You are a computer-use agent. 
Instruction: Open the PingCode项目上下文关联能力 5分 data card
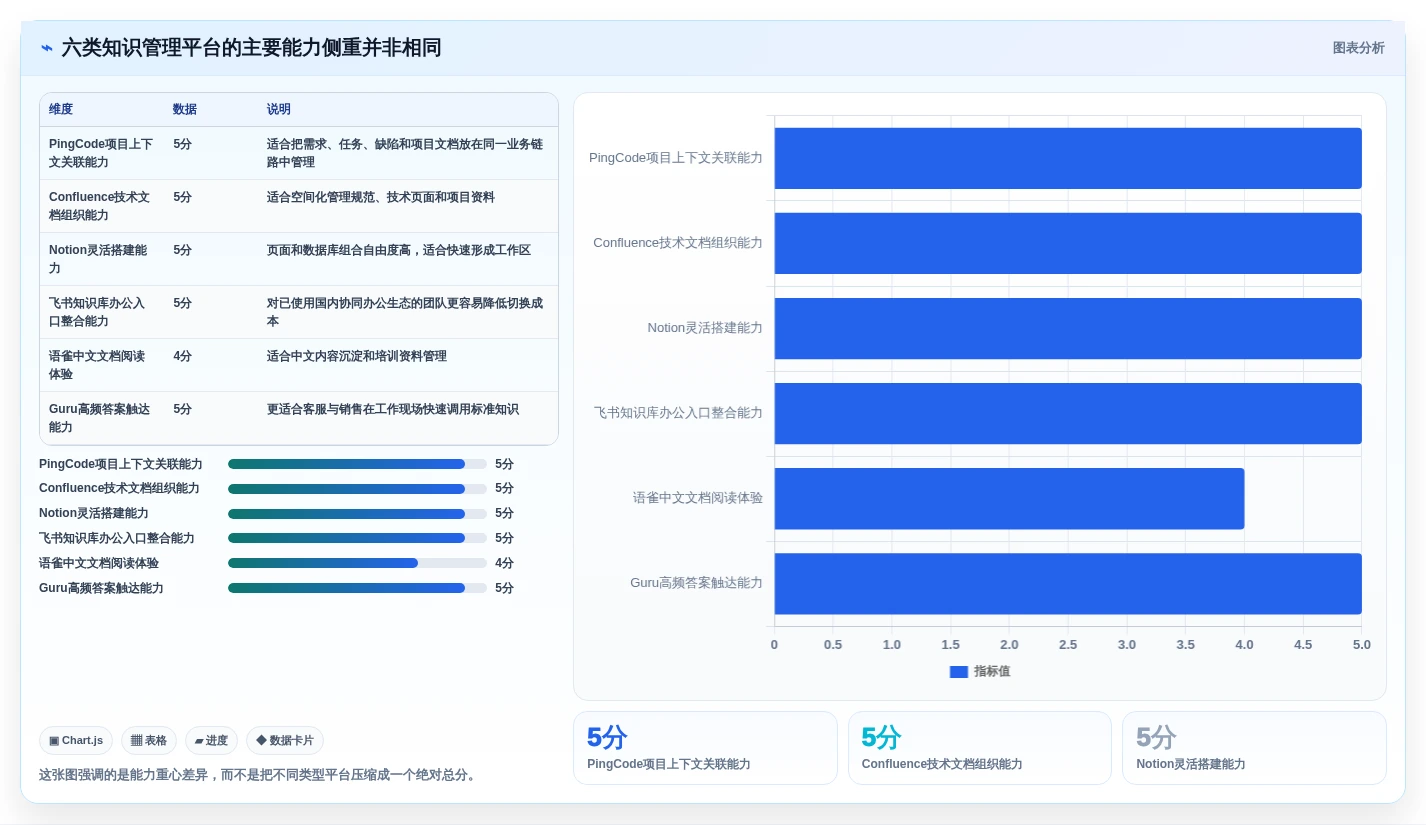[x=705, y=748]
